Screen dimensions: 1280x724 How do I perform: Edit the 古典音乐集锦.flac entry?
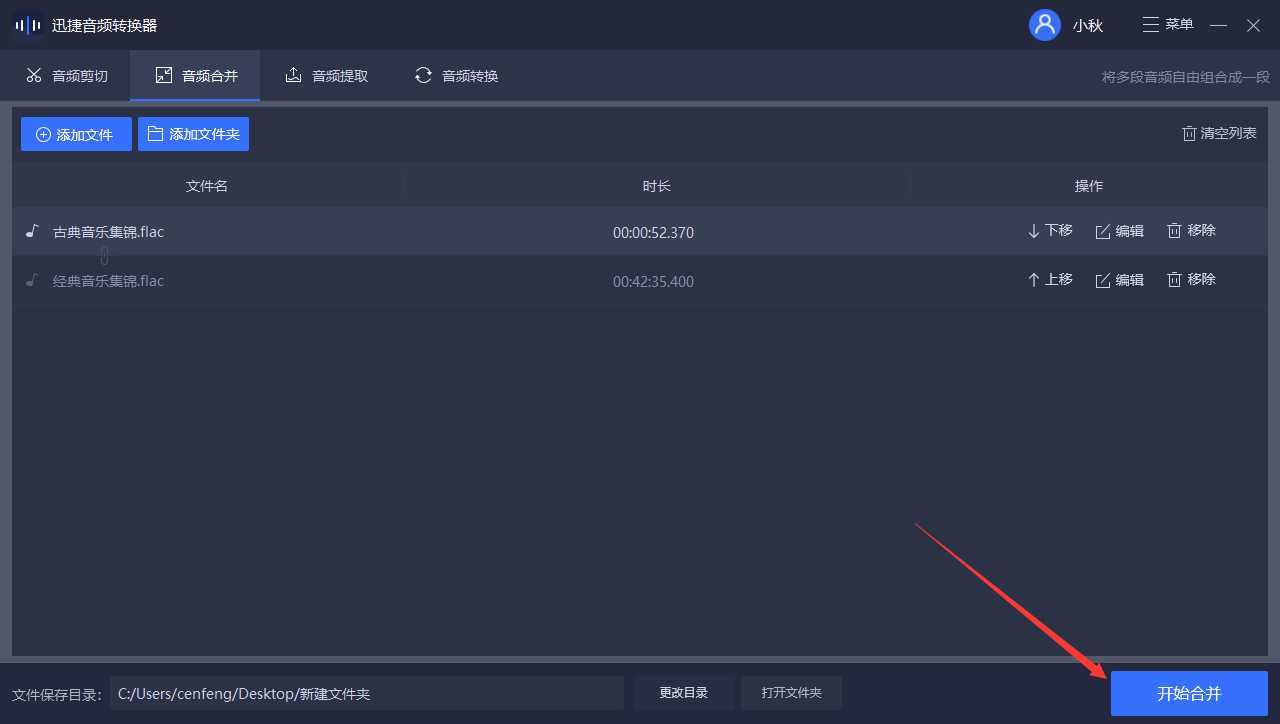click(x=1120, y=231)
